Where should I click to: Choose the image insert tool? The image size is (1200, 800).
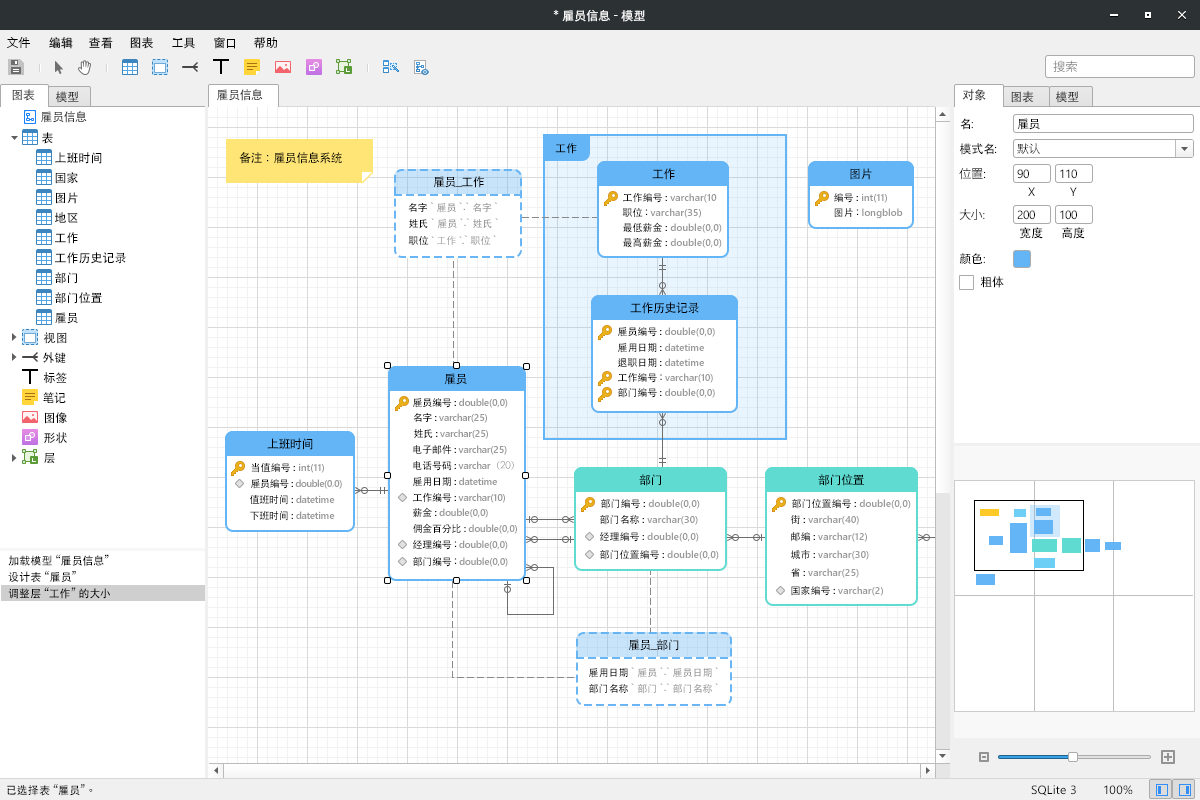[x=283, y=67]
